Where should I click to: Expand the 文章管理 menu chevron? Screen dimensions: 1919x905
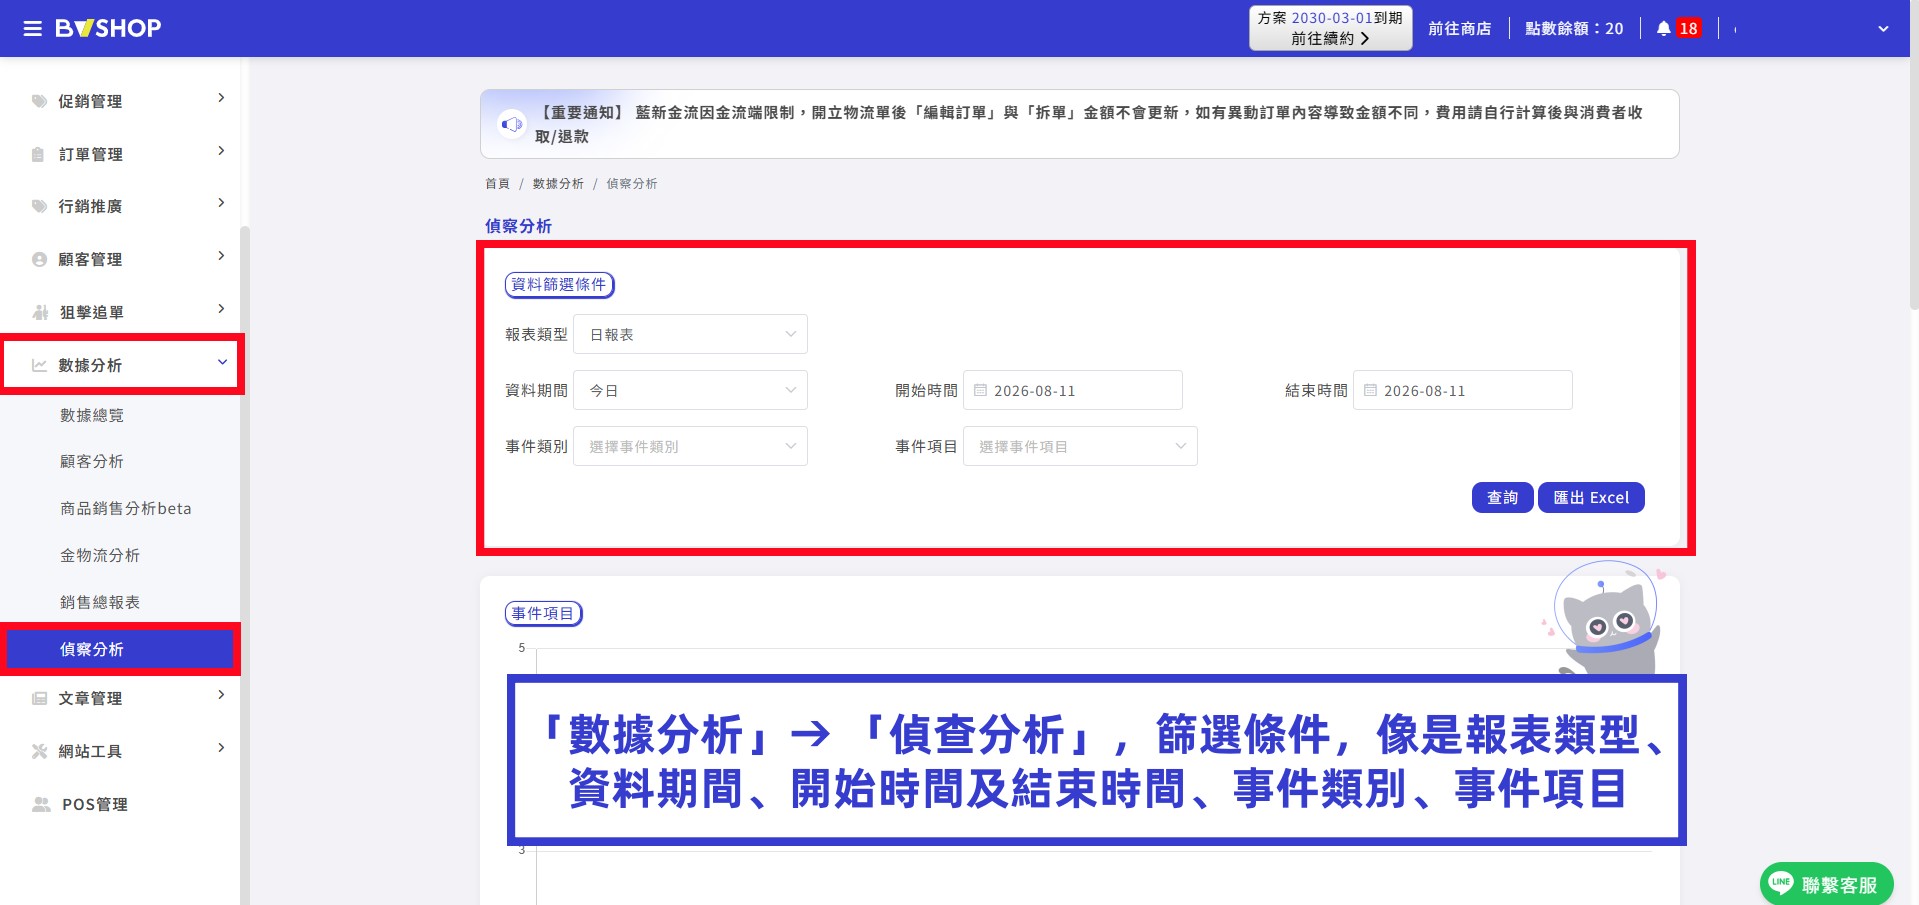[x=221, y=695]
